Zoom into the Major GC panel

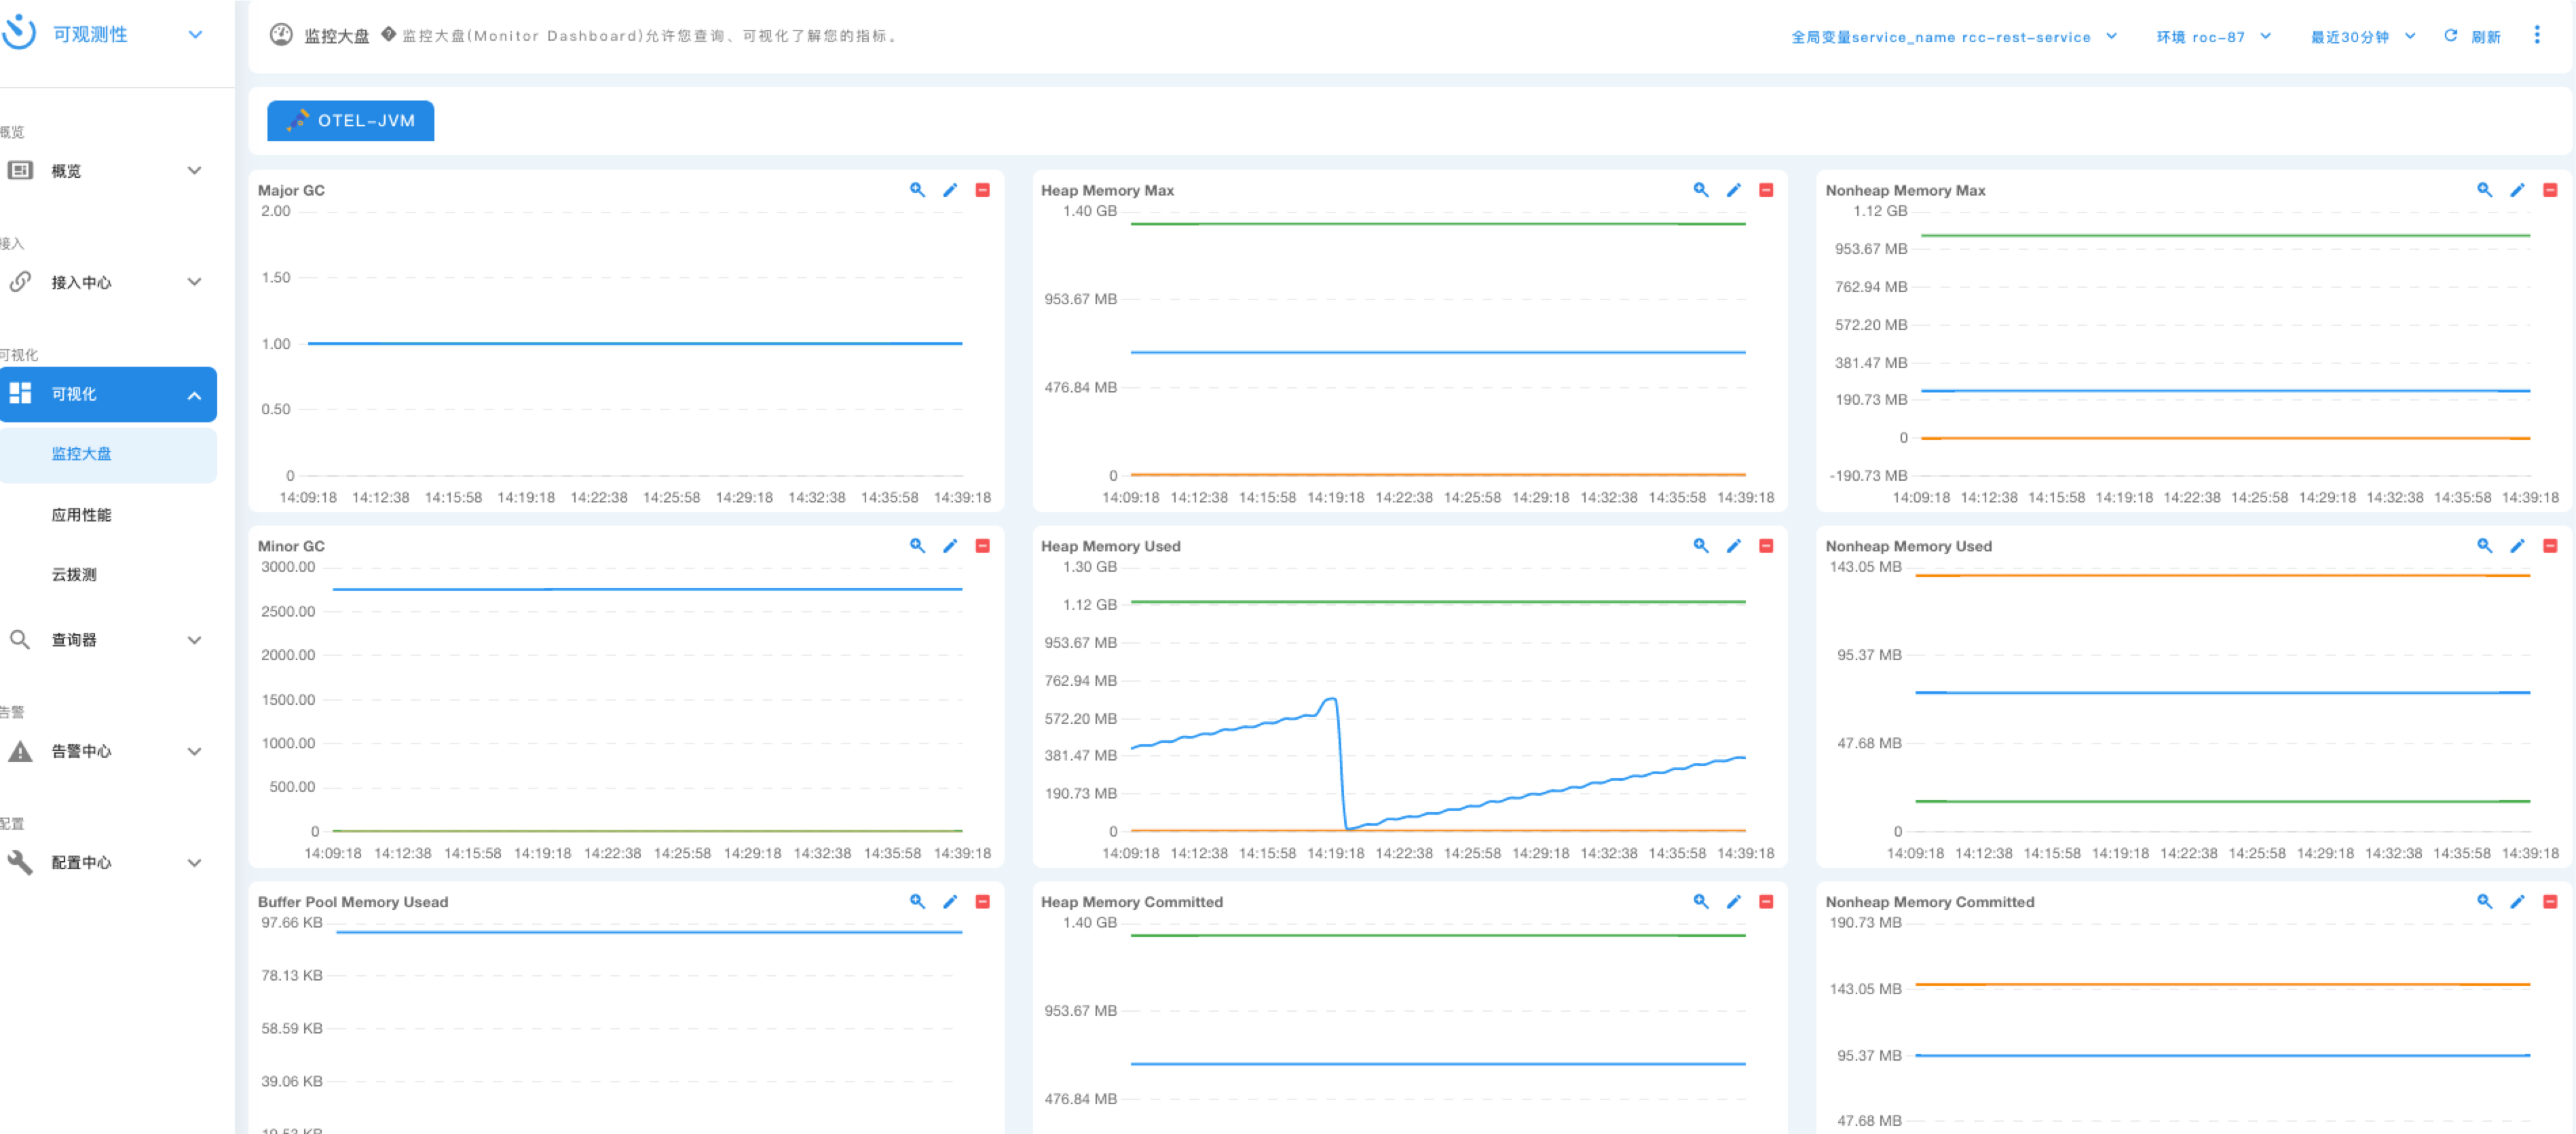(x=917, y=190)
